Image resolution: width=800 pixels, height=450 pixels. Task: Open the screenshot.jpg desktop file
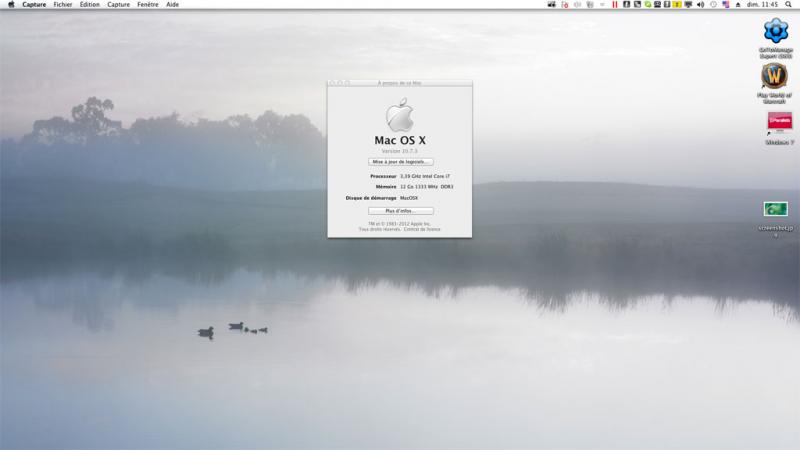pos(776,209)
